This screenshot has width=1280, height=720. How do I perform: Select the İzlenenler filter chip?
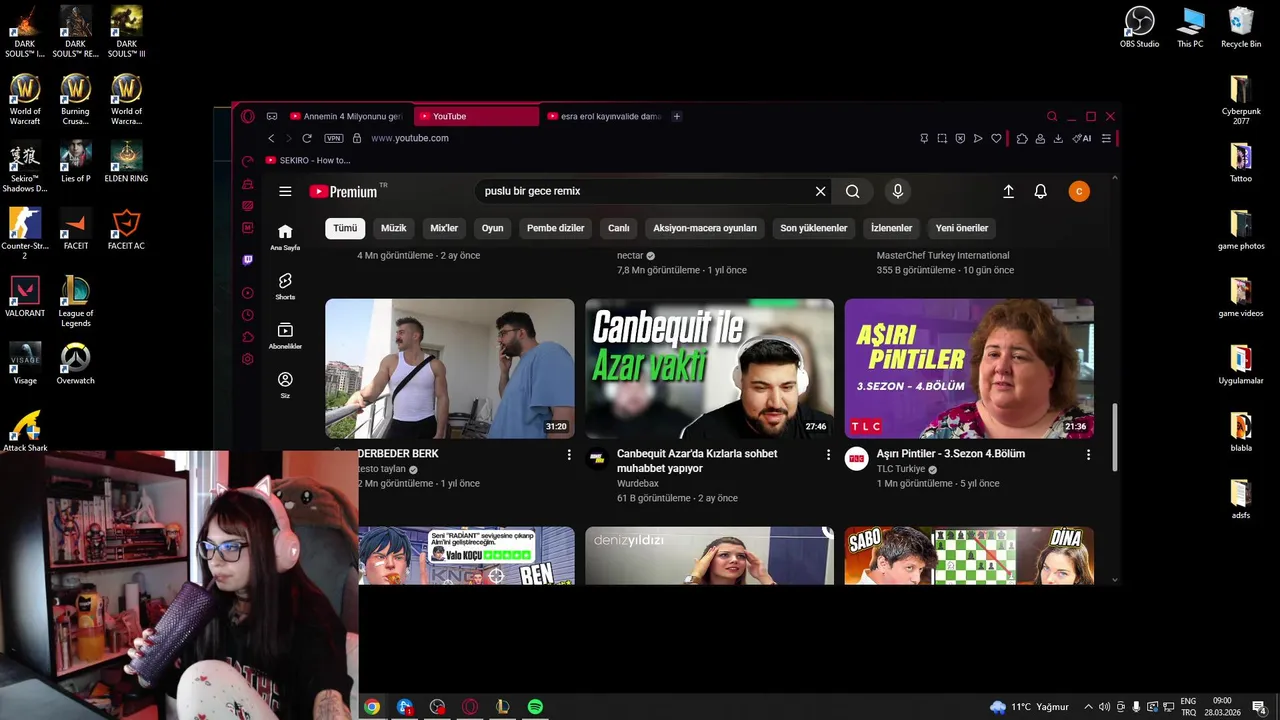coord(892,228)
